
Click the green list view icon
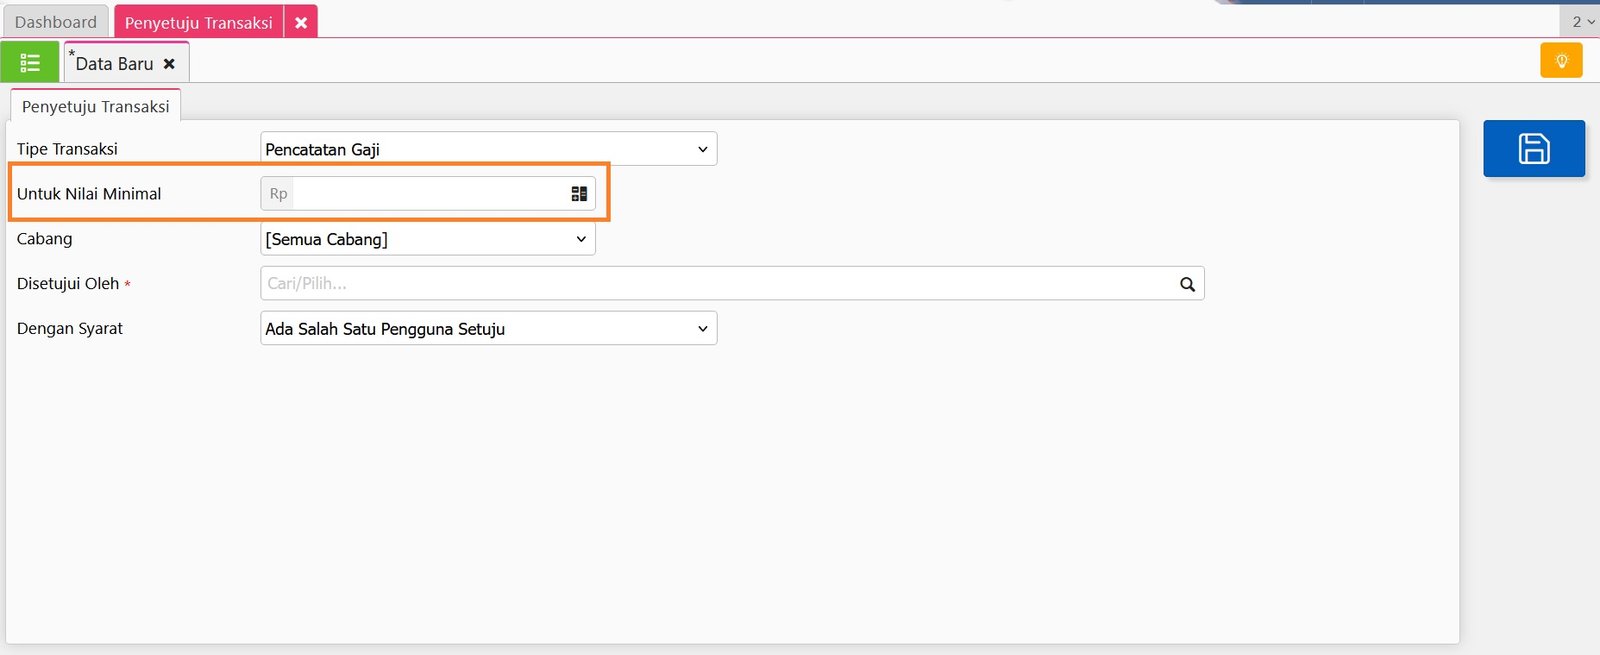tap(30, 63)
